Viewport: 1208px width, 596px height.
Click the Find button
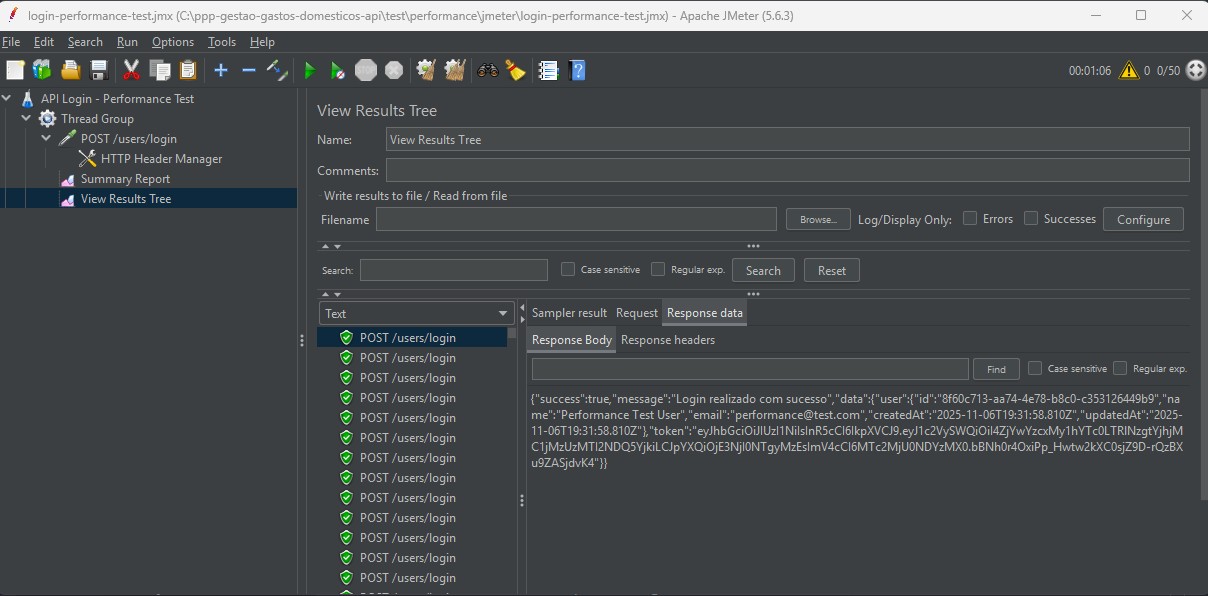coord(996,369)
